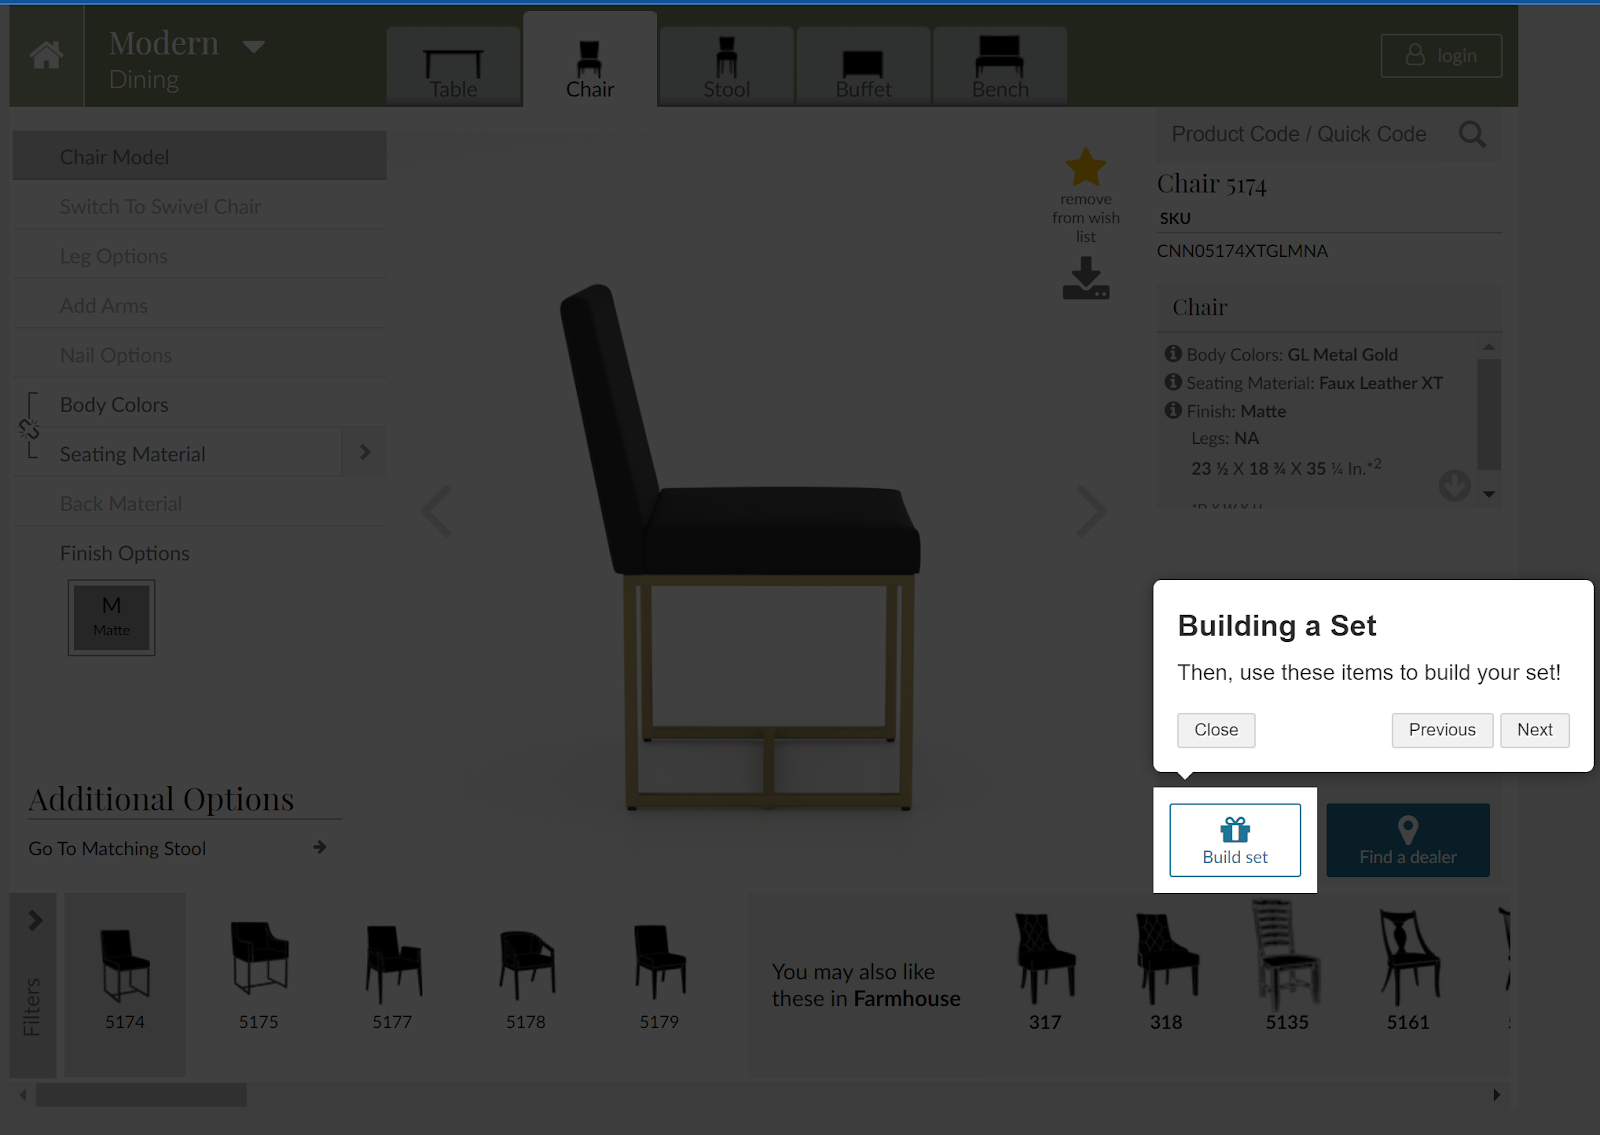Image resolution: width=1600 pixels, height=1135 pixels.
Task: Click the Build set button
Action: click(1235, 840)
